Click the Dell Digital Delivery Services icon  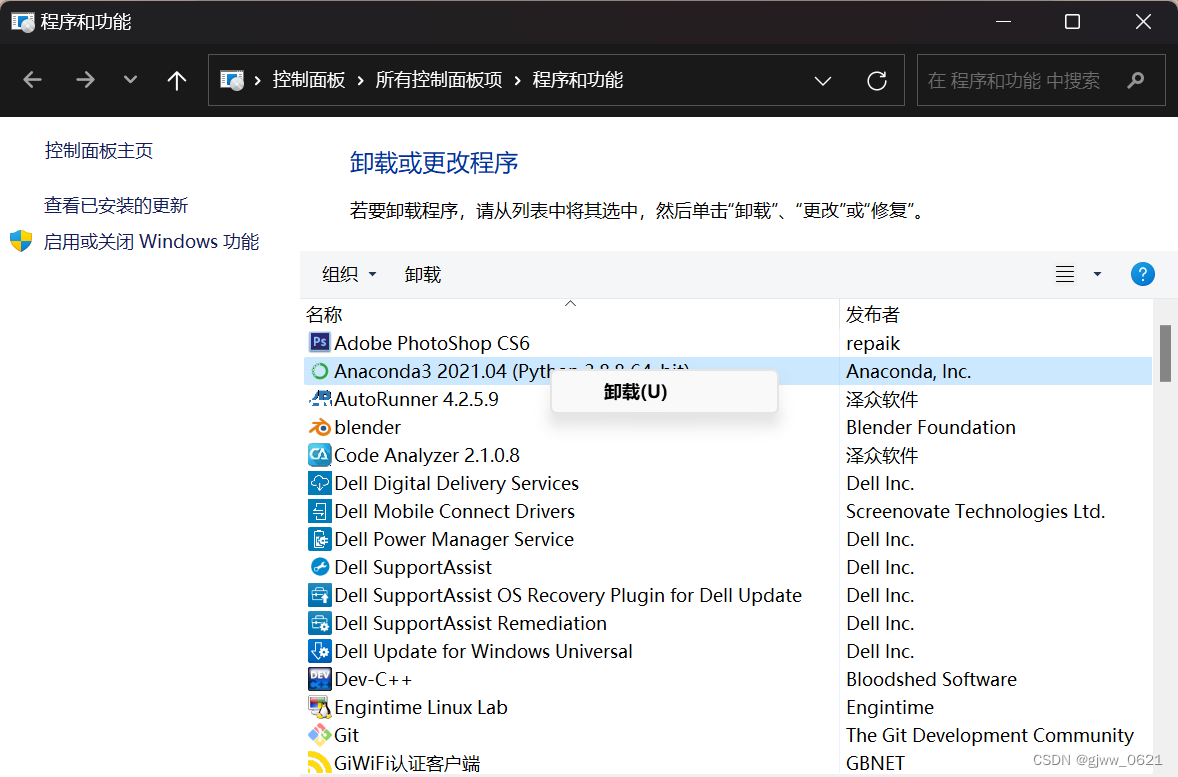coord(319,483)
